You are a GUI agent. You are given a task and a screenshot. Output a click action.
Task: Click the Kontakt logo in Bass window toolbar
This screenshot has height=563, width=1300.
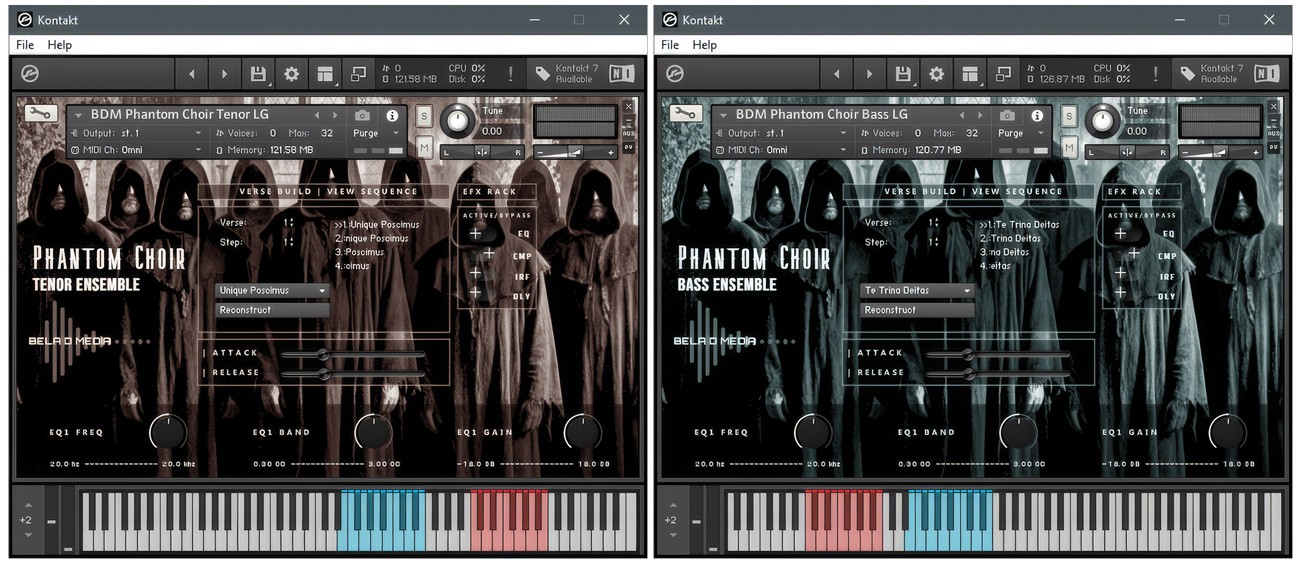[x=675, y=74]
